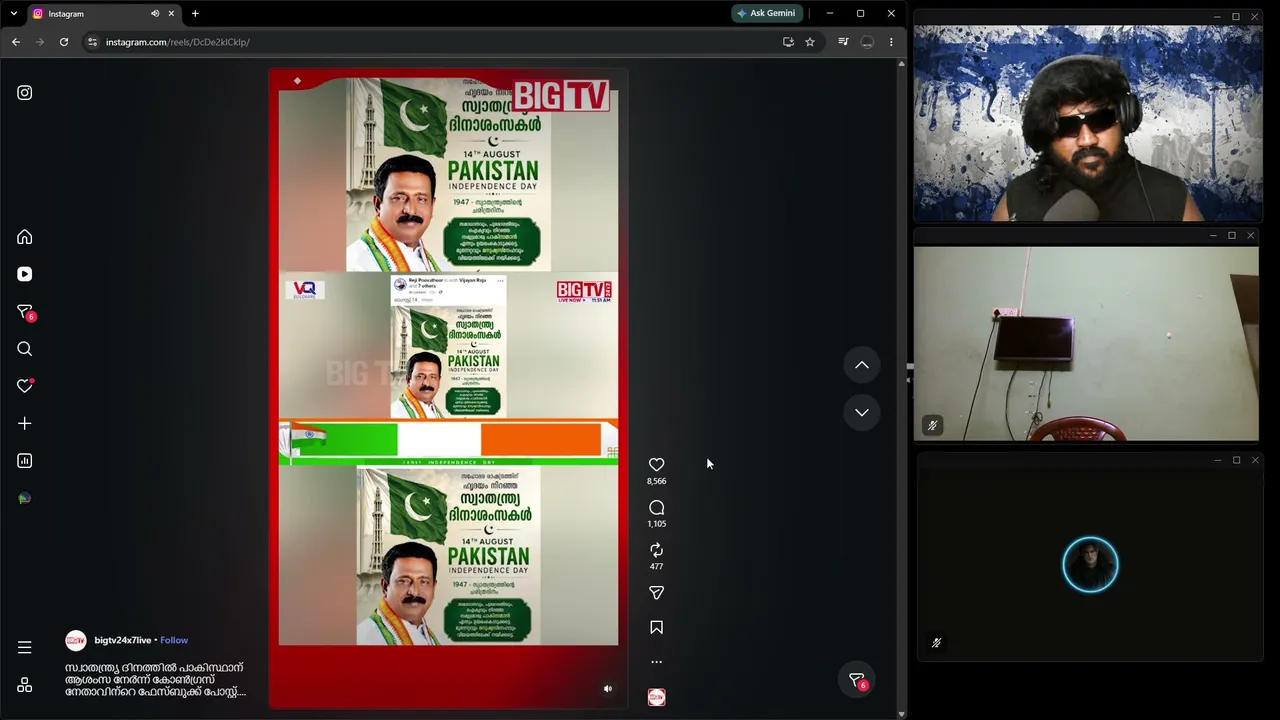Open the bigtv24x7live profile name
Viewport: 1280px width, 720px height.
[x=122, y=640]
